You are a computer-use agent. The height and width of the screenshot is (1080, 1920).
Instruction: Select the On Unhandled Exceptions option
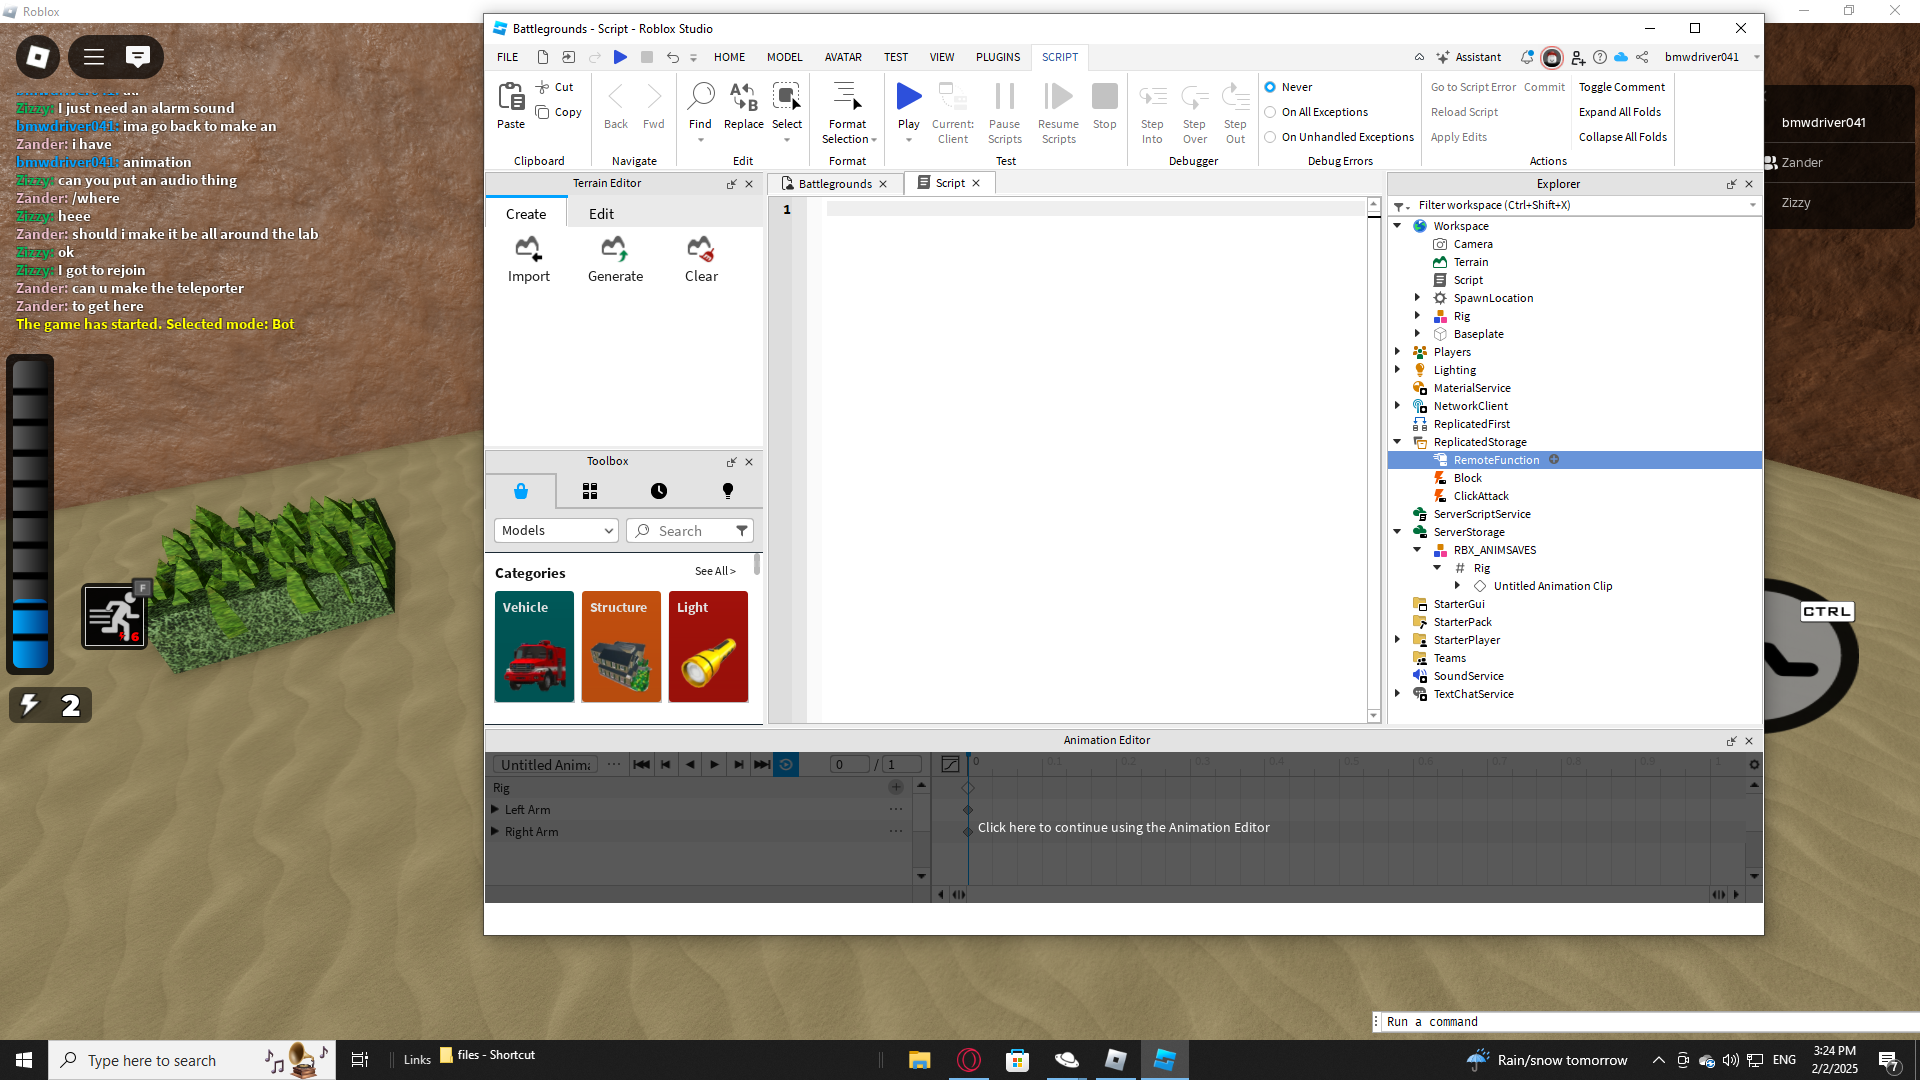tap(1270, 137)
